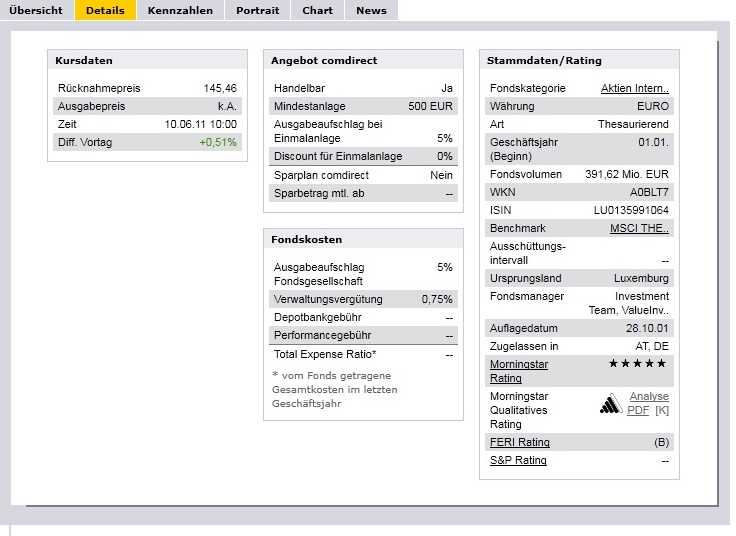Go to the Portrait tab
Viewport: 736px width, 536px height.
pos(258,10)
